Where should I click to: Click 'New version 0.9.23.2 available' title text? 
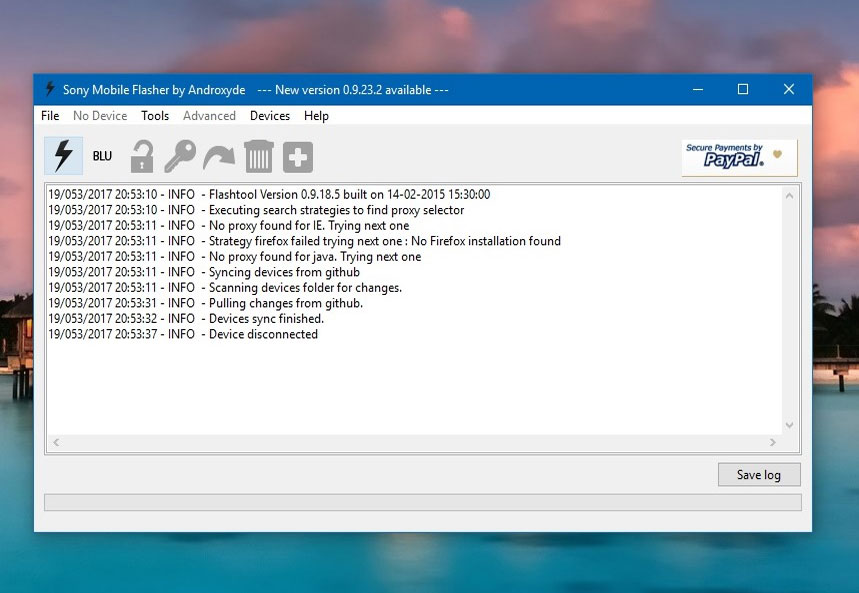pos(353,90)
